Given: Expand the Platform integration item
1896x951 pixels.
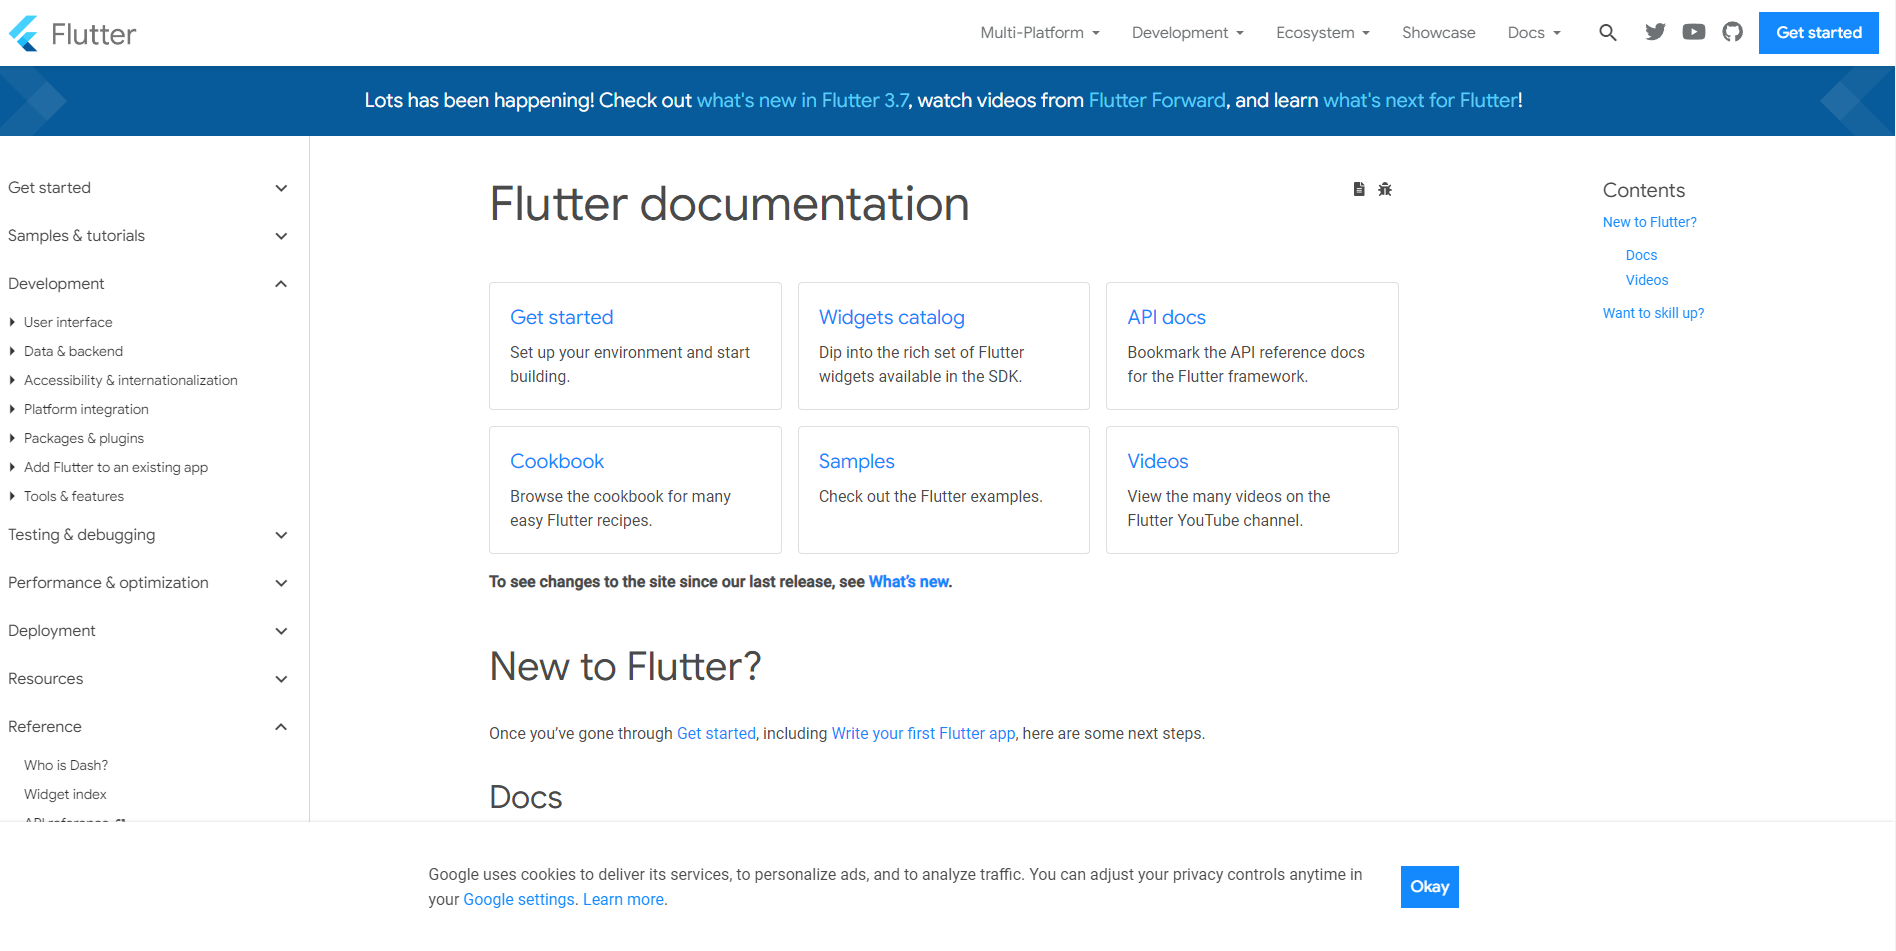Looking at the screenshot, I should (79, 409).
